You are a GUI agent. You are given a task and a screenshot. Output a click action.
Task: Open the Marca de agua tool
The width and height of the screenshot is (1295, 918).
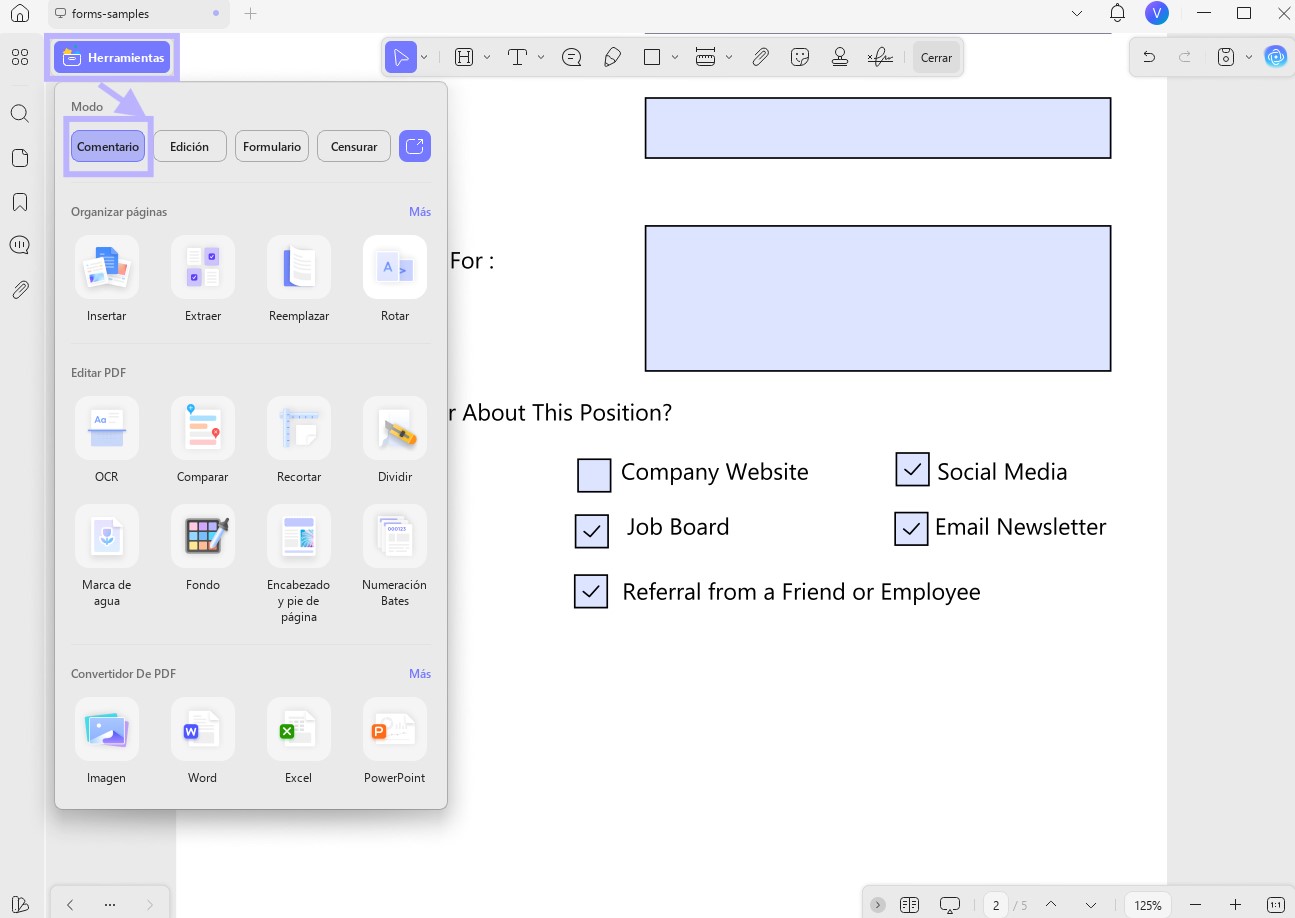(x=107, y=536)
